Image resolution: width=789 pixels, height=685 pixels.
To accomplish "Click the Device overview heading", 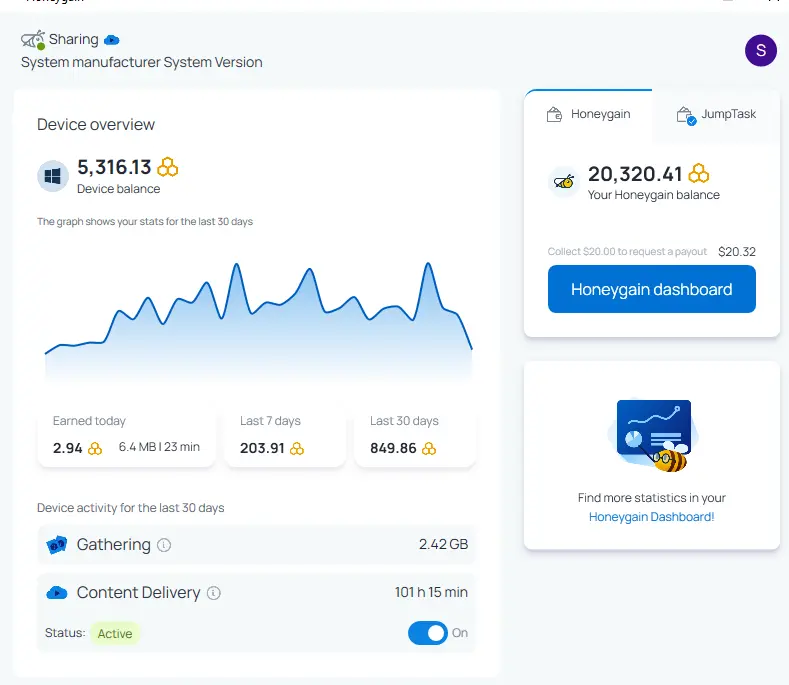I will [96, 124].
